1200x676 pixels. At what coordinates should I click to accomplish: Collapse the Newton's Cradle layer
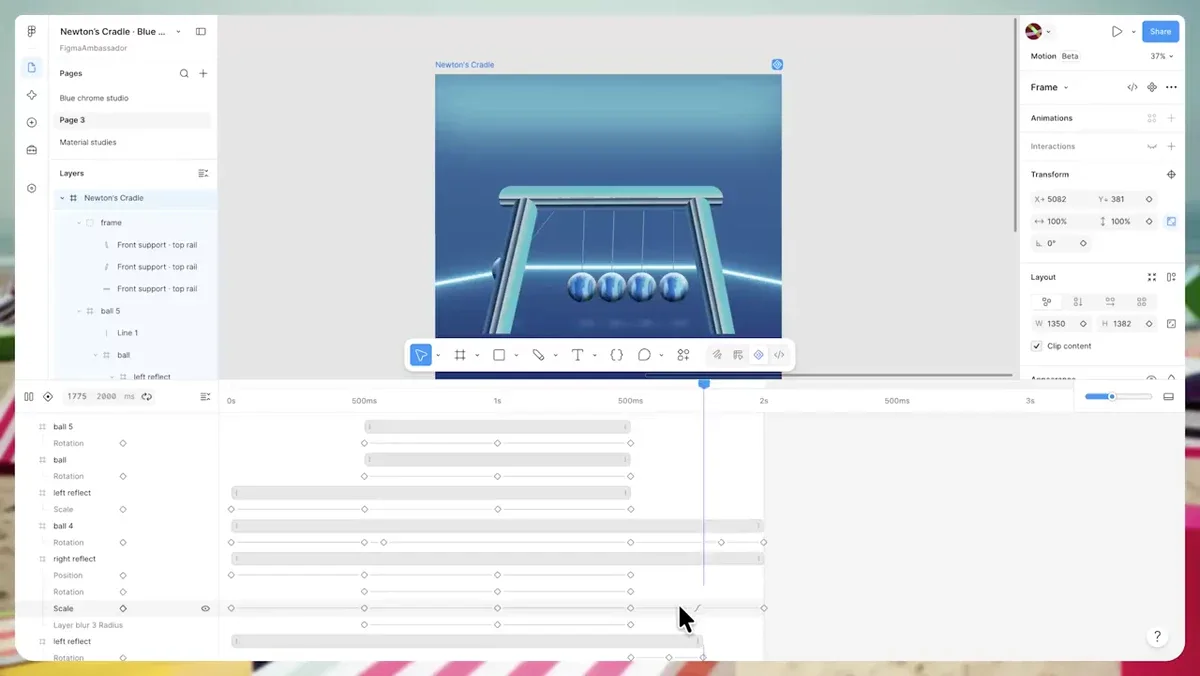62,198
